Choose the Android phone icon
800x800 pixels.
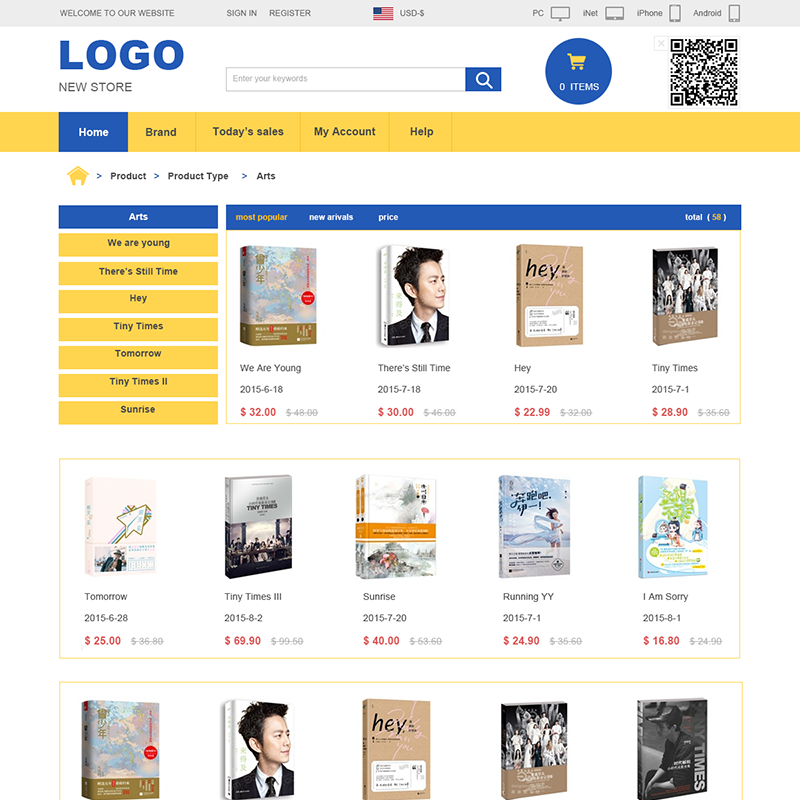pos(734,14)
